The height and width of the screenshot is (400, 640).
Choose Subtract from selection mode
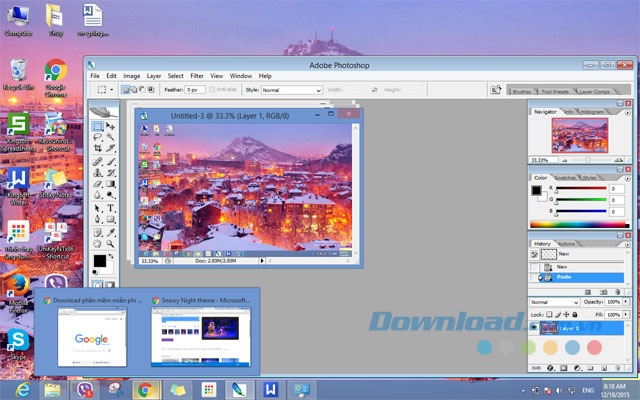[142, 89]
